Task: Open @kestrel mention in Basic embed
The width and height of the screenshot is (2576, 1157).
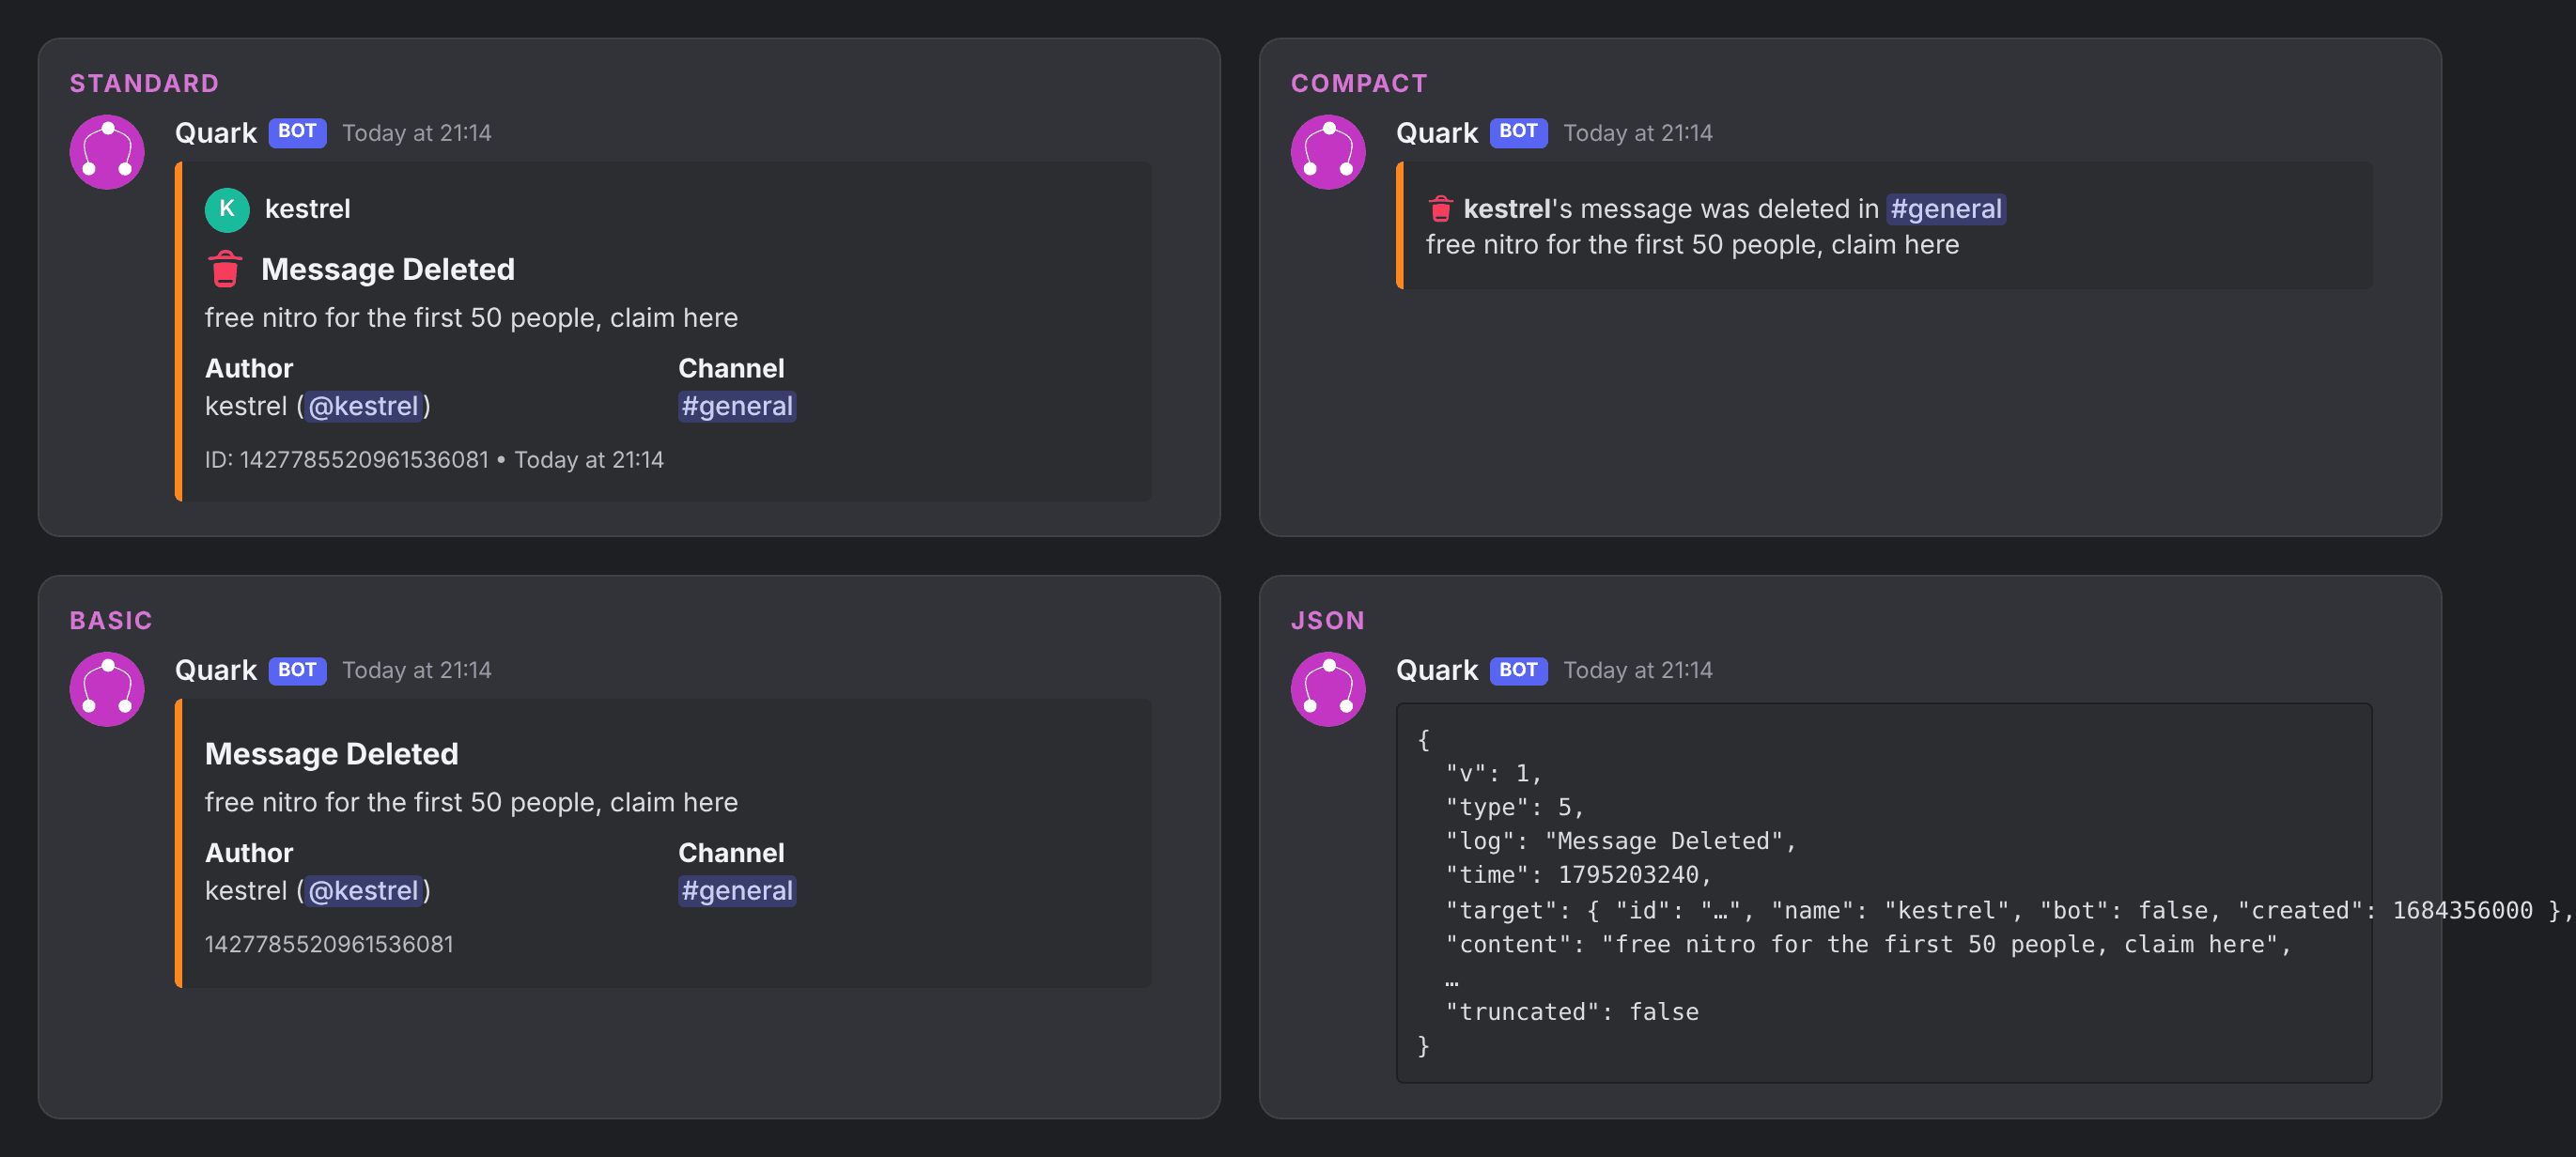Action: [363, 891]
